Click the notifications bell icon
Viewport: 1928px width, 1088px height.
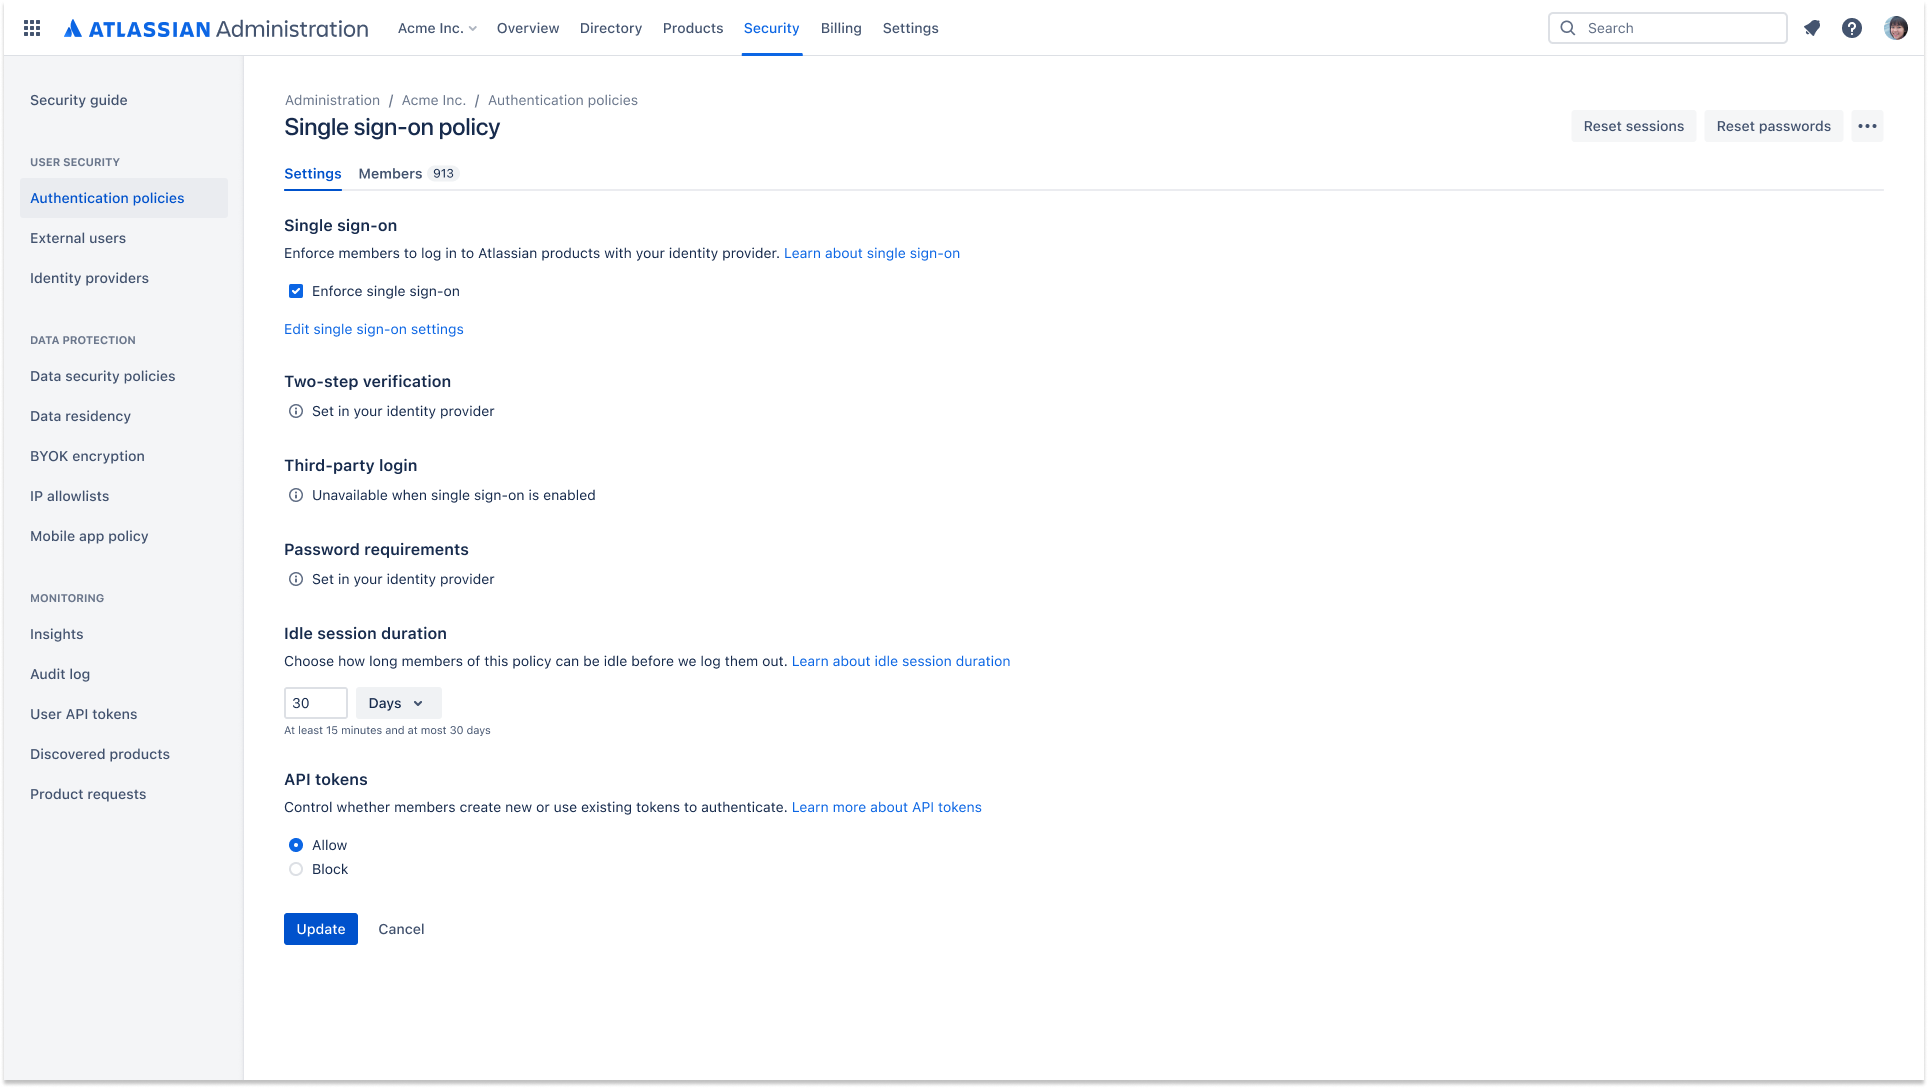pos(1813,28)
